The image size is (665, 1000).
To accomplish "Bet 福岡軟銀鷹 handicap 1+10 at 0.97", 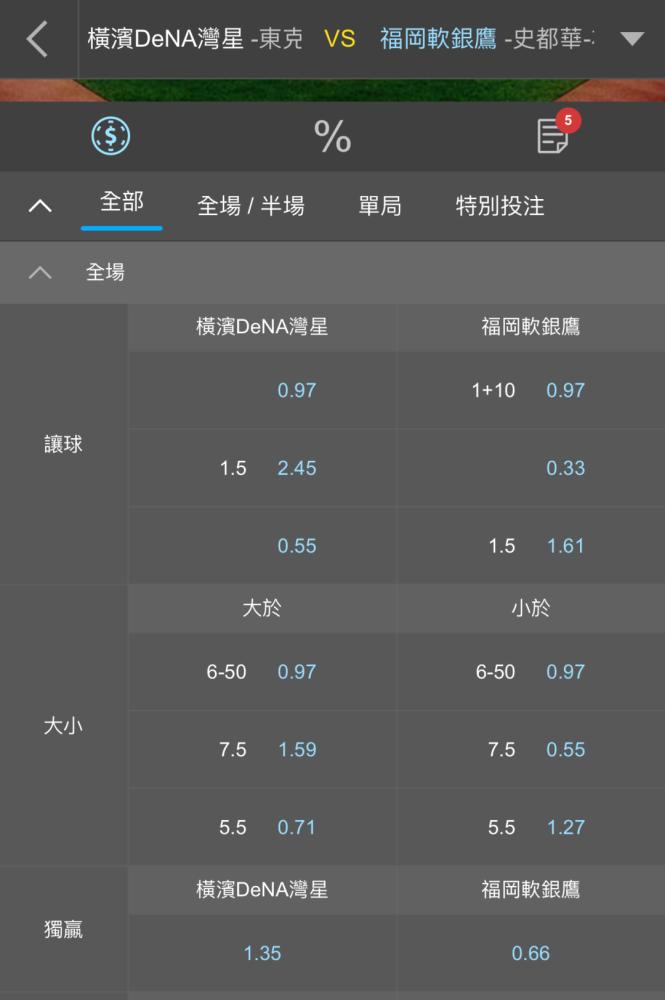I will pos(530,390).
